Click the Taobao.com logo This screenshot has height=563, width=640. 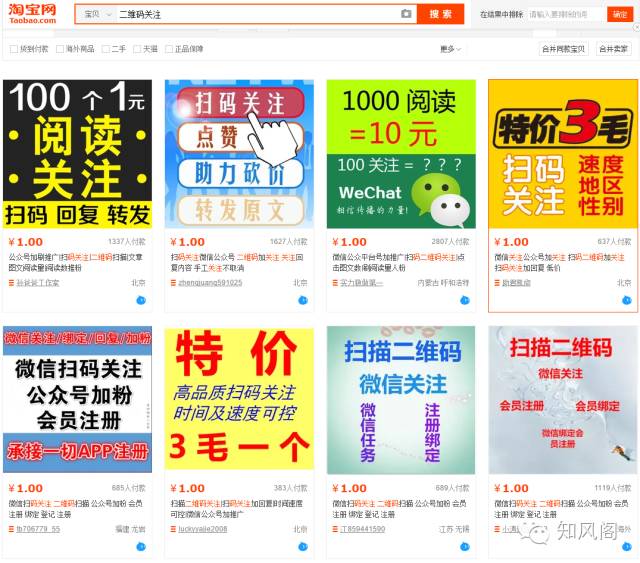tap(32, 13)
